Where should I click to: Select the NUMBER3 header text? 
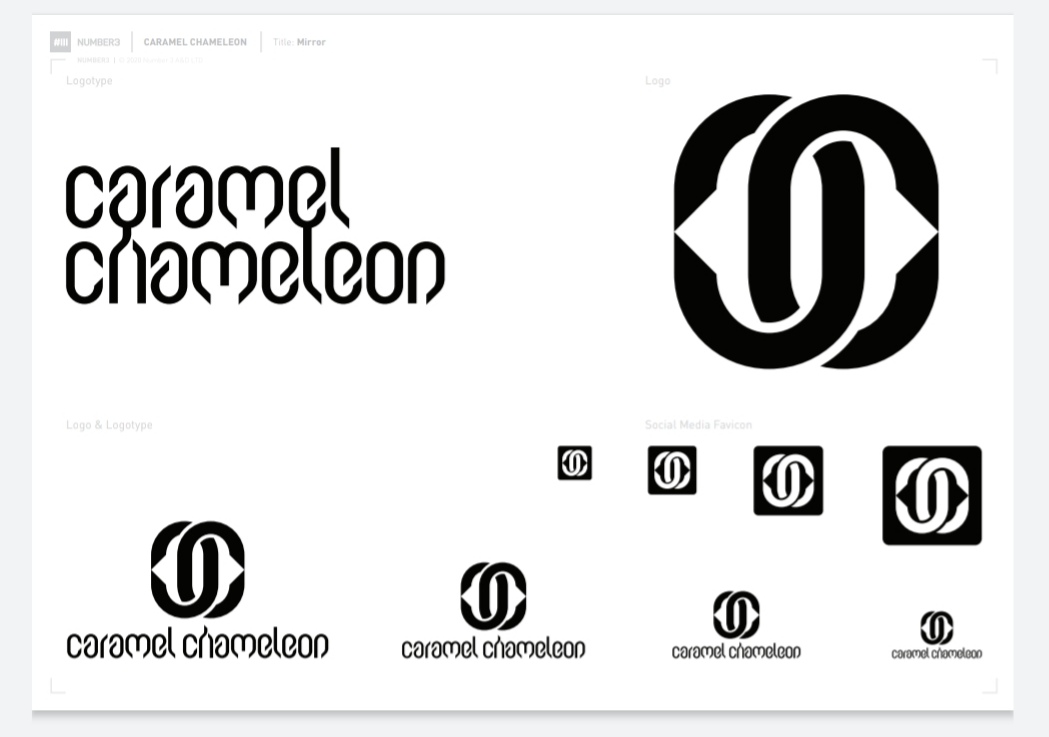(98, 42)
